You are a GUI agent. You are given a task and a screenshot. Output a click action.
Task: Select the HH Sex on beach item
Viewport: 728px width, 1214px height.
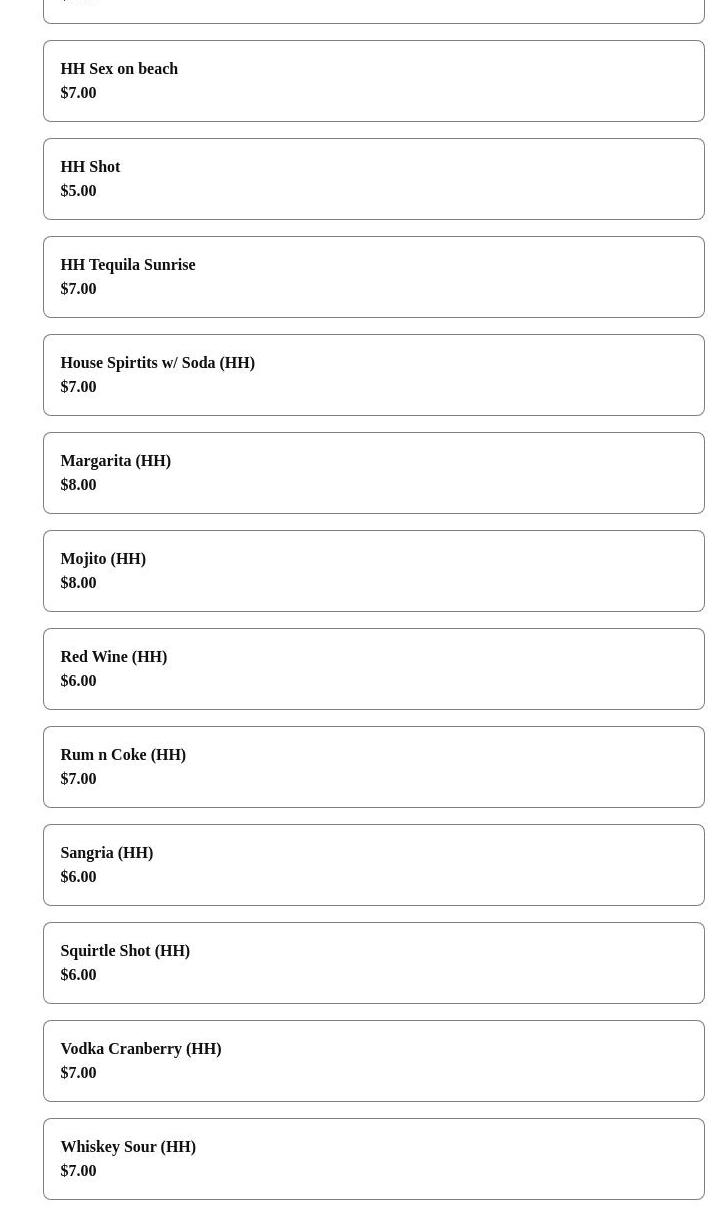tap(373, 81)
